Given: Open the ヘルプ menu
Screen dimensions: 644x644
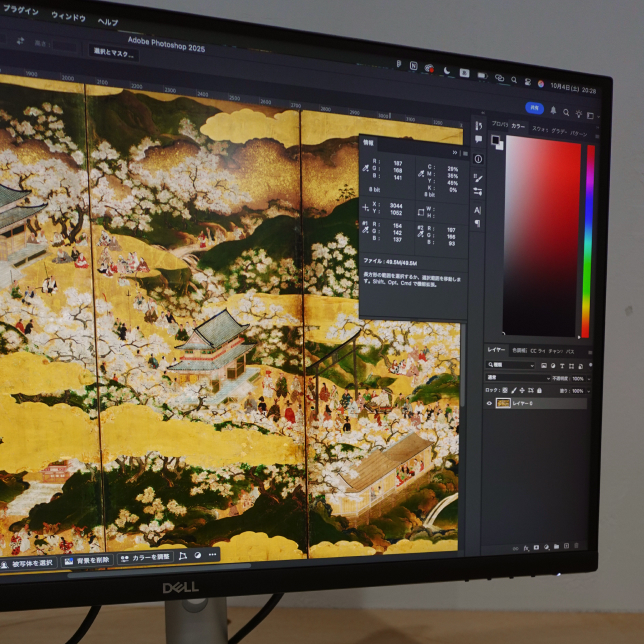Looking at the screenshot, I should coord(107,22).
